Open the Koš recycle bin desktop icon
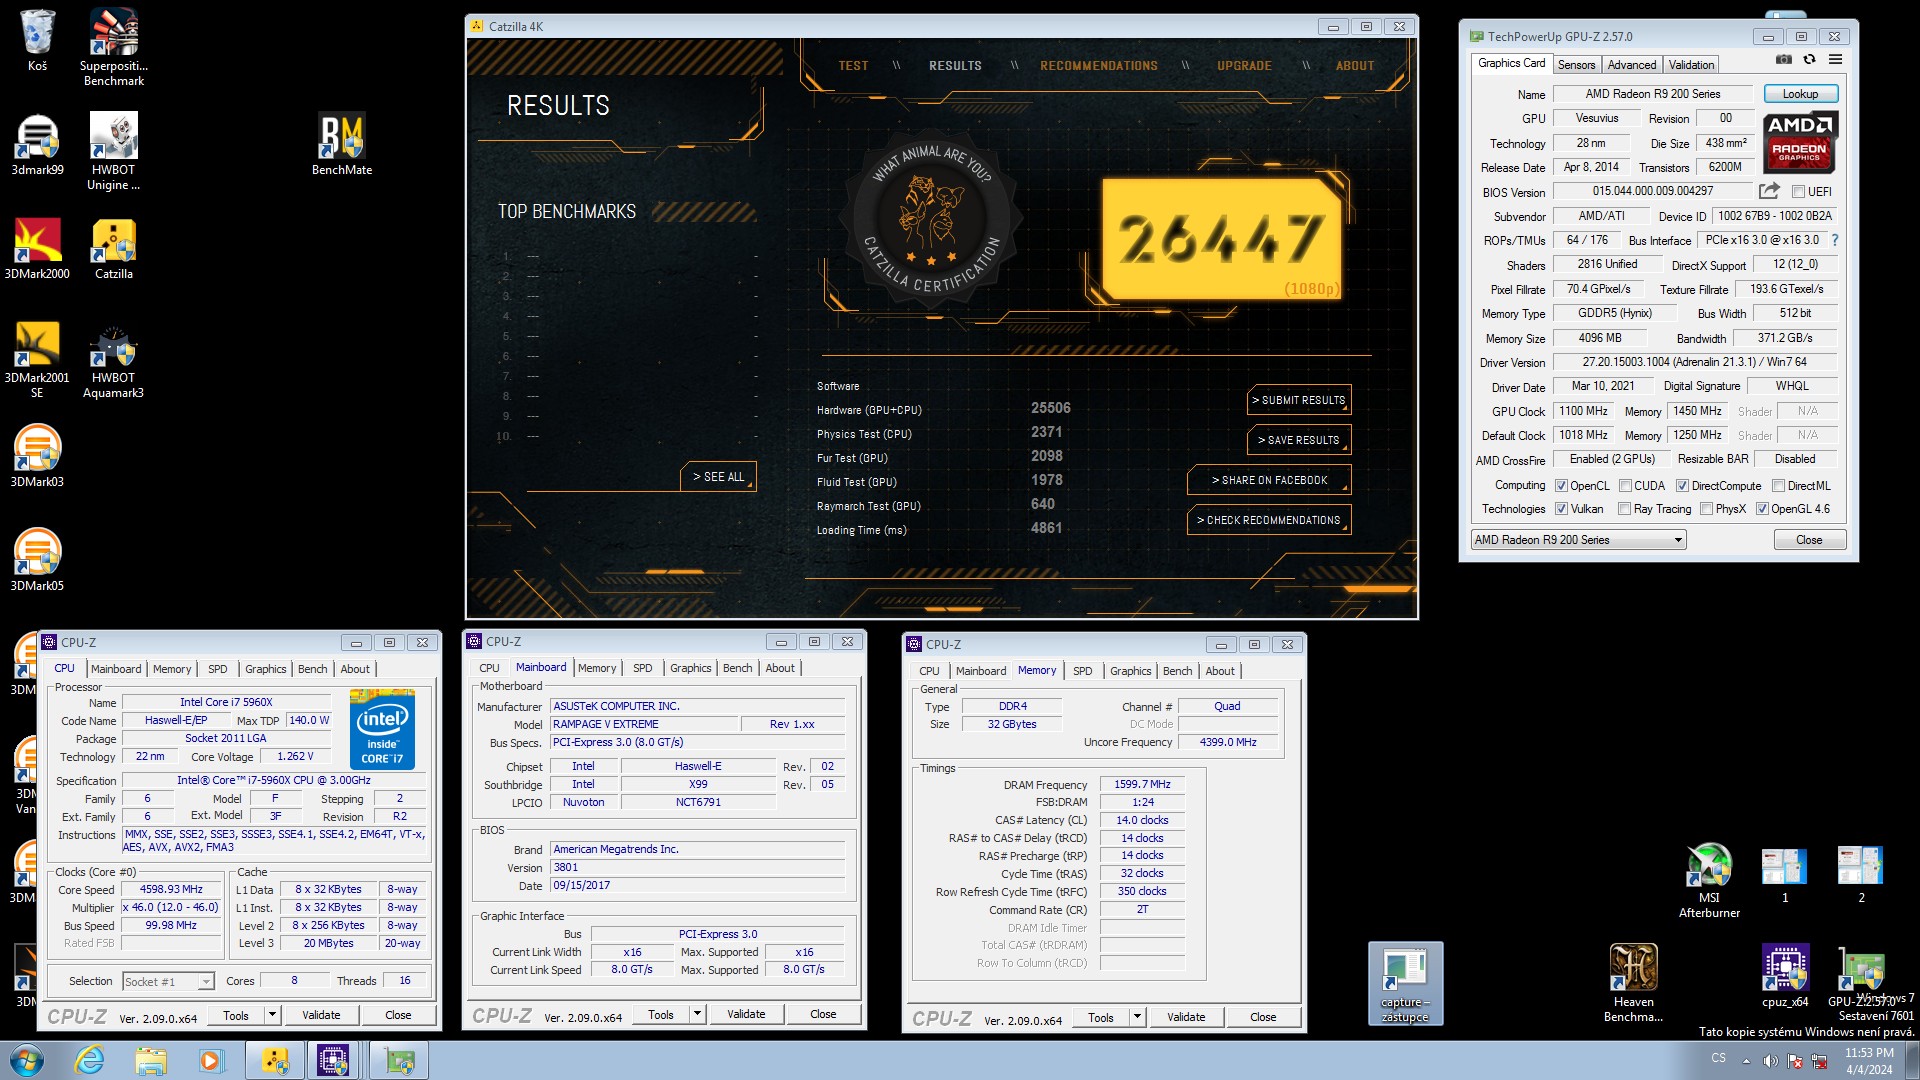The image size is (1920, 1080). coord(37,41)
